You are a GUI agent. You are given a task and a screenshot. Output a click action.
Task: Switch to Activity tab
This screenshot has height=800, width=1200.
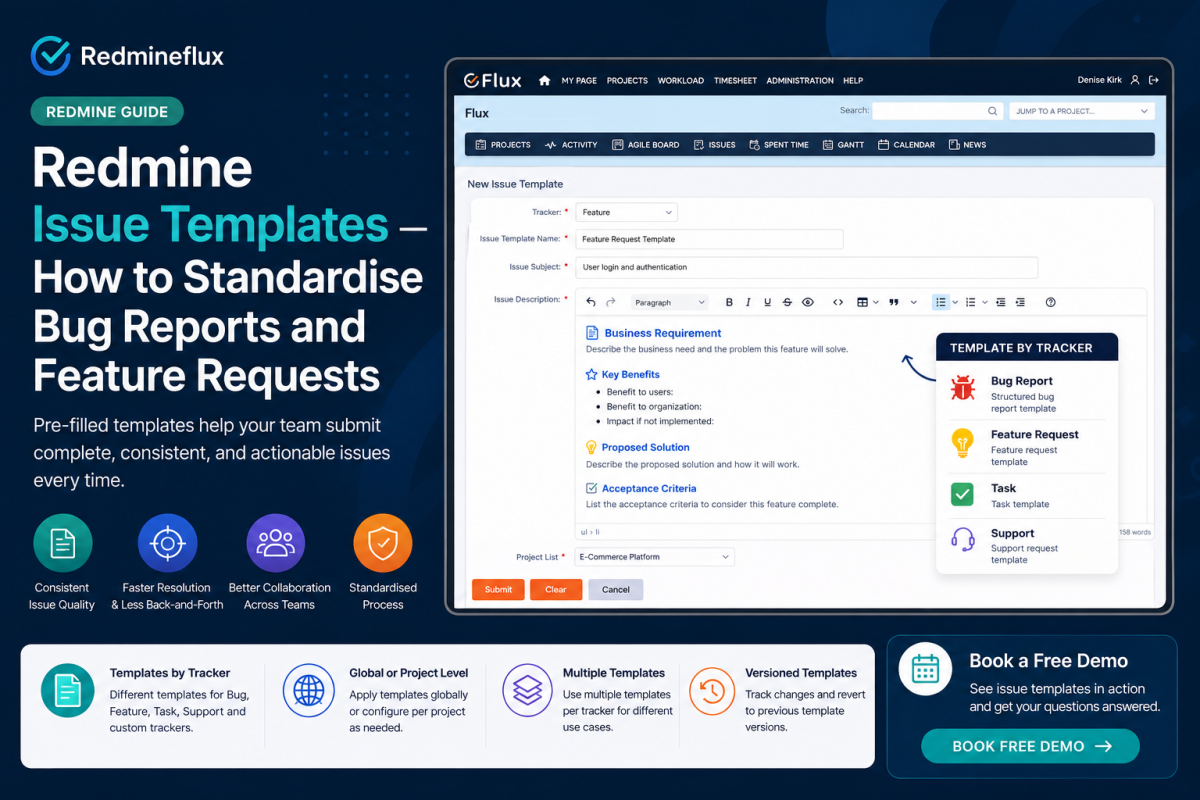571,145
